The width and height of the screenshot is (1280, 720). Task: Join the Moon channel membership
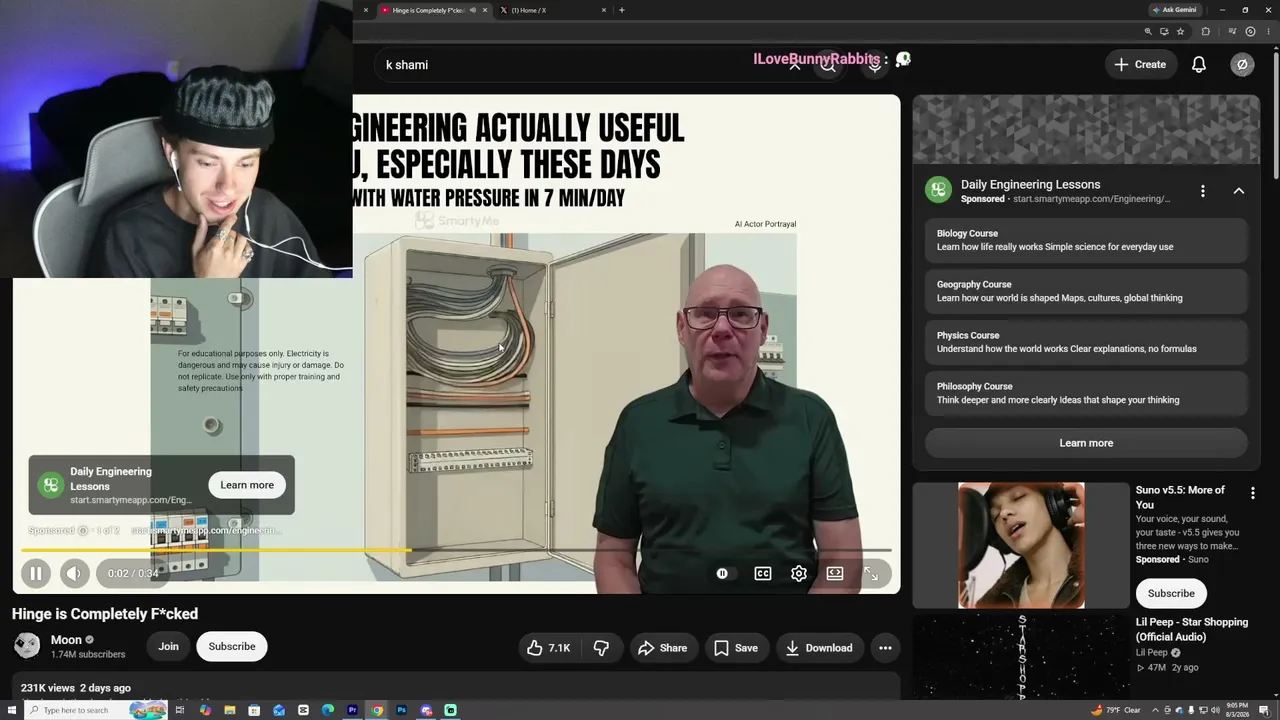pos(168,646)
